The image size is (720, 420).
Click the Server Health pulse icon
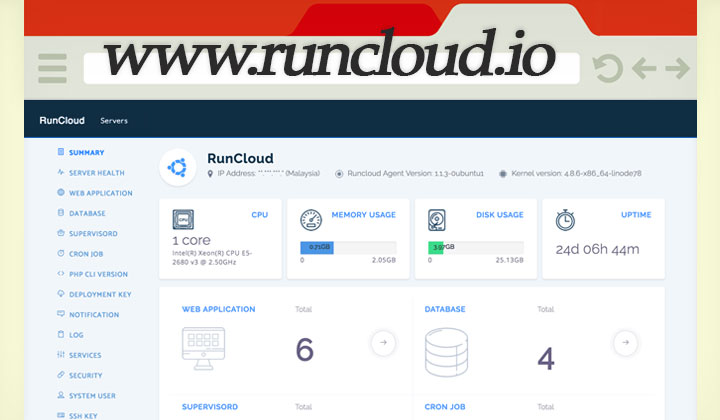coord(61,172)
